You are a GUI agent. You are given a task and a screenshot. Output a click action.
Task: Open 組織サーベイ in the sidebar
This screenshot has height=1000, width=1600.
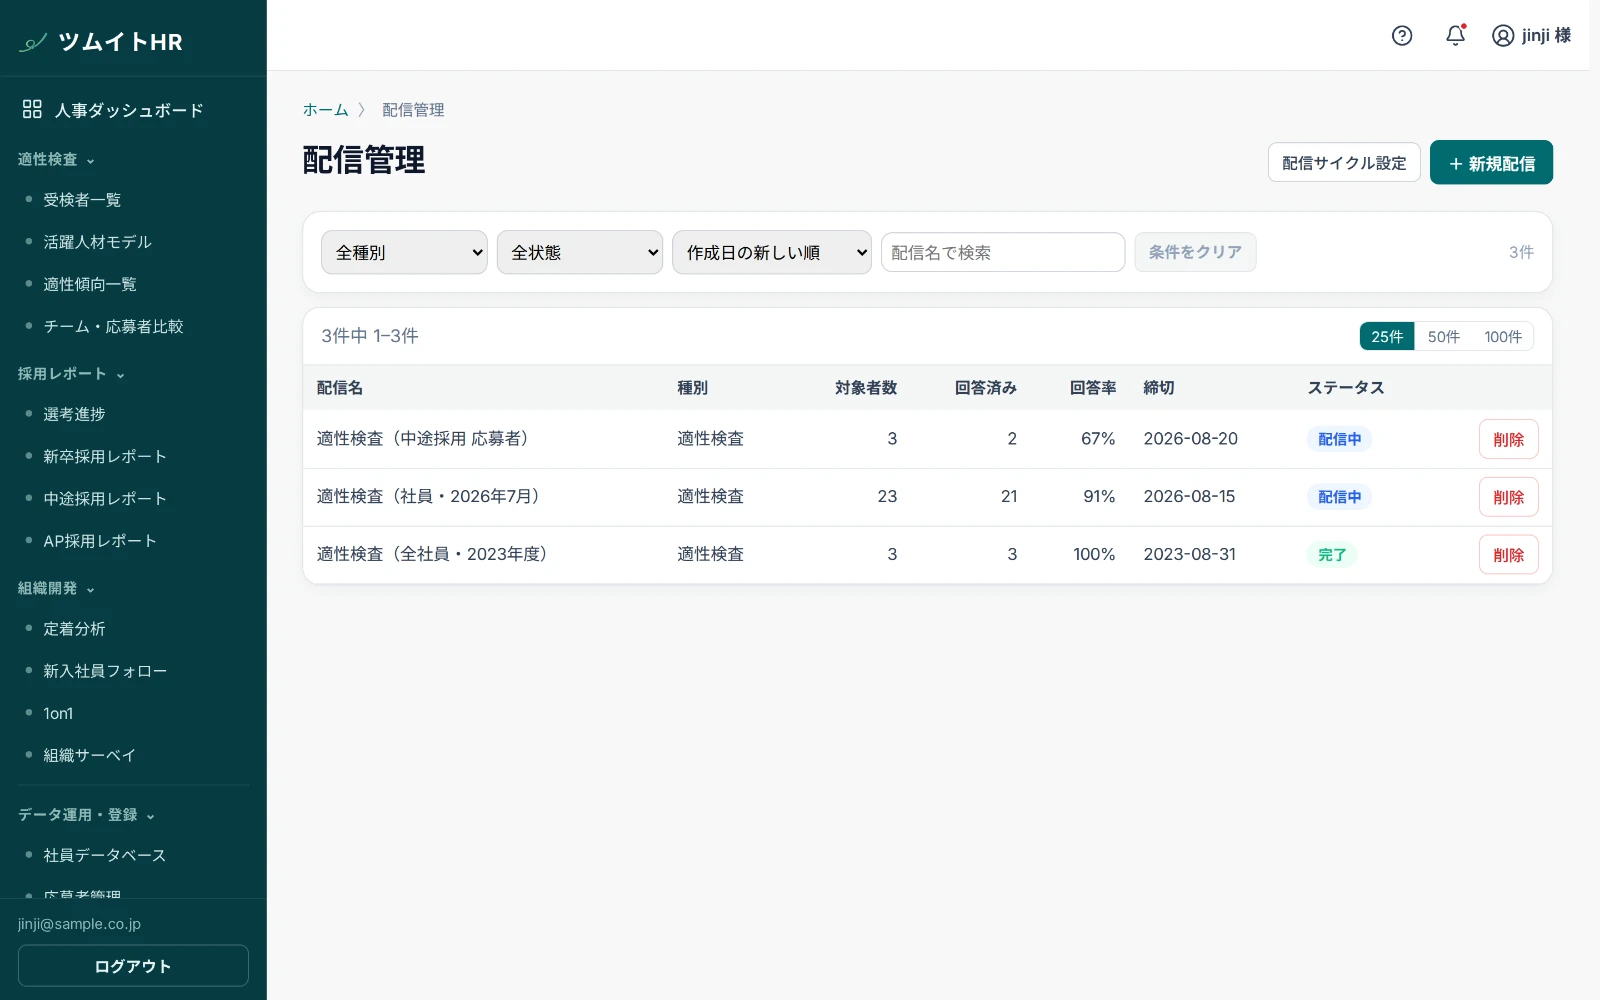[x=89, y=755]
